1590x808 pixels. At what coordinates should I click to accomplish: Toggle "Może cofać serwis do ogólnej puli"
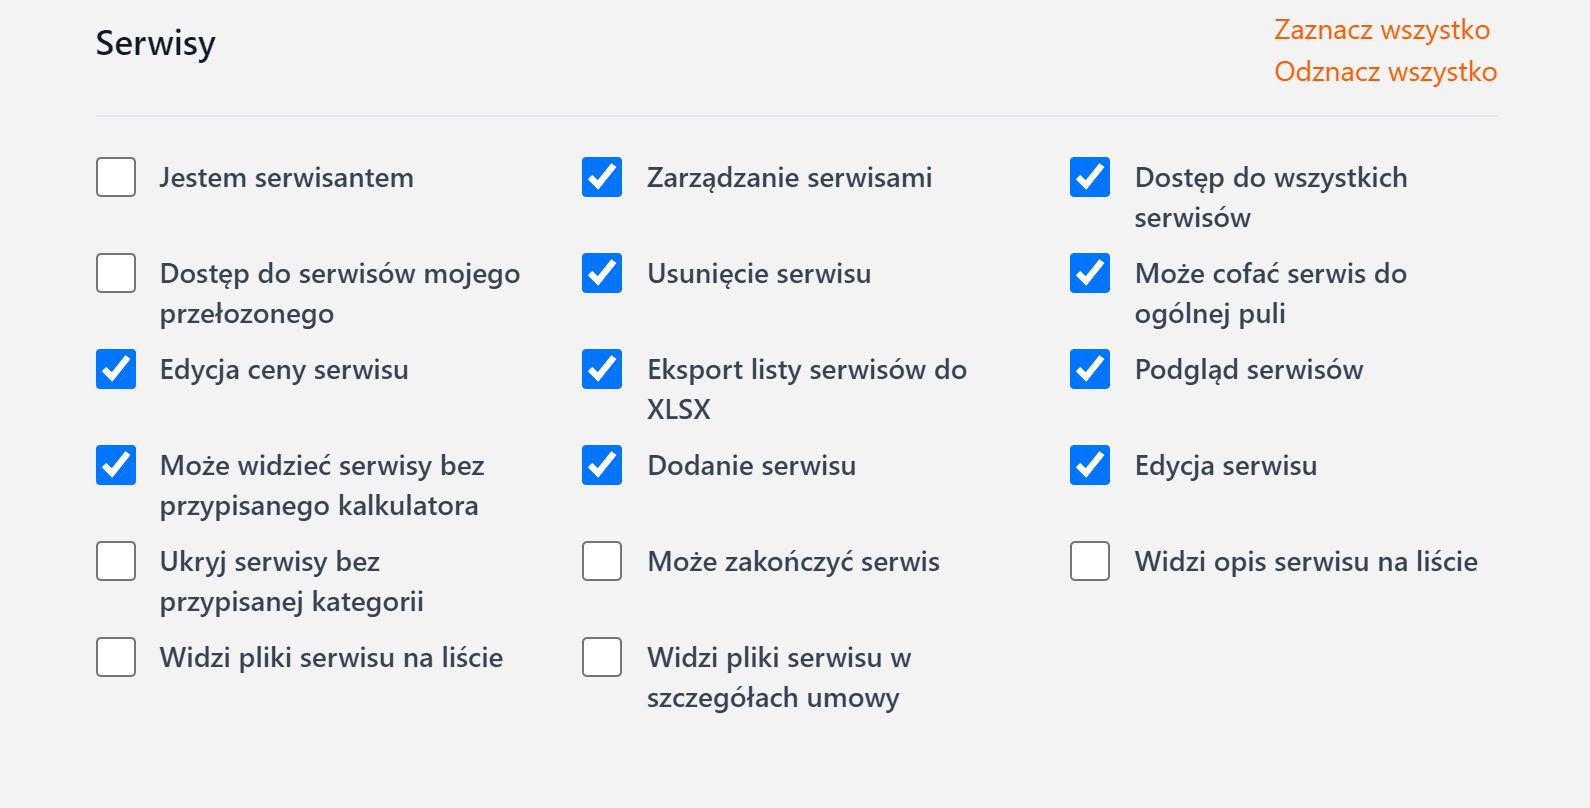point(1090,273)
